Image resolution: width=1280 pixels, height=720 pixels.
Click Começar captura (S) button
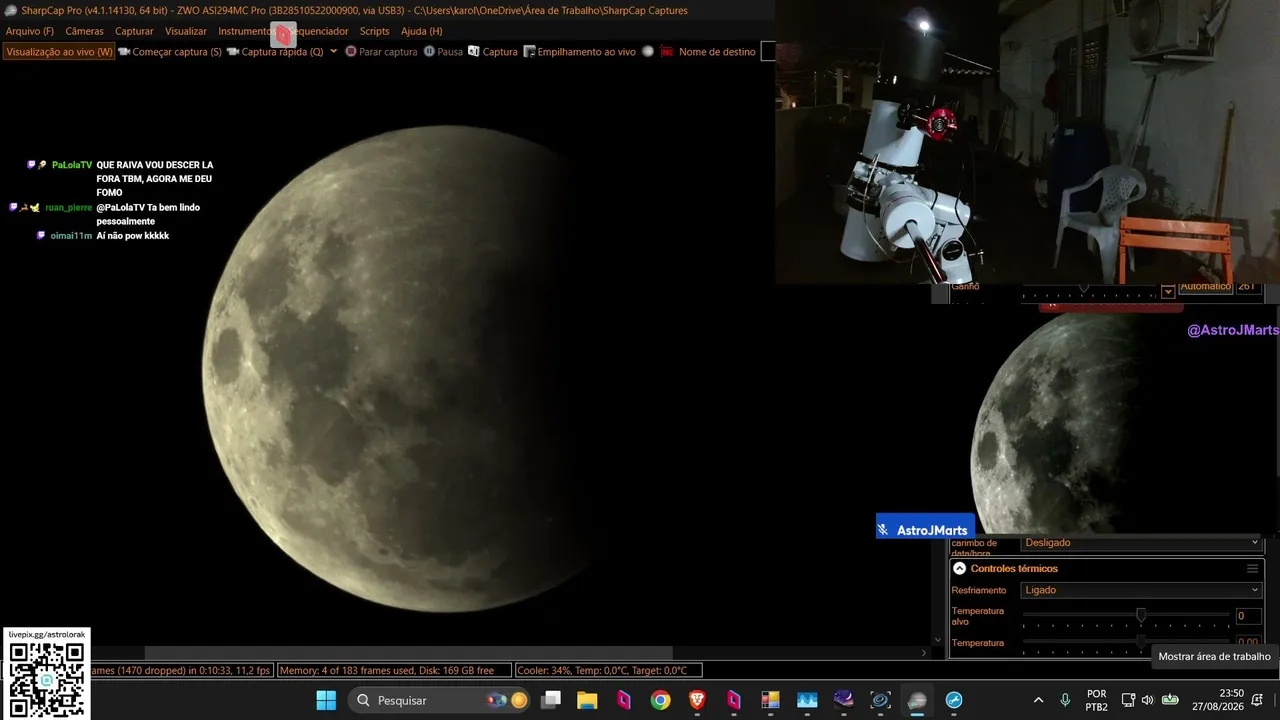(170, 52)
